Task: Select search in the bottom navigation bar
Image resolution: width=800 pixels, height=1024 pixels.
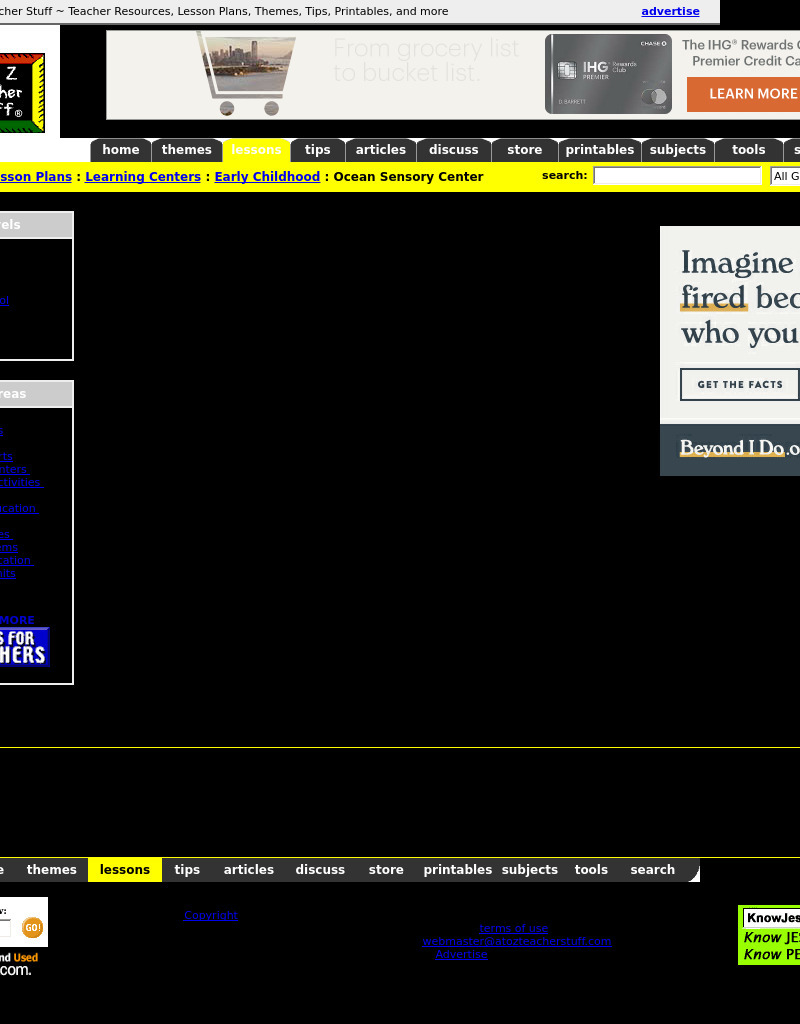Action: (652, 870)
